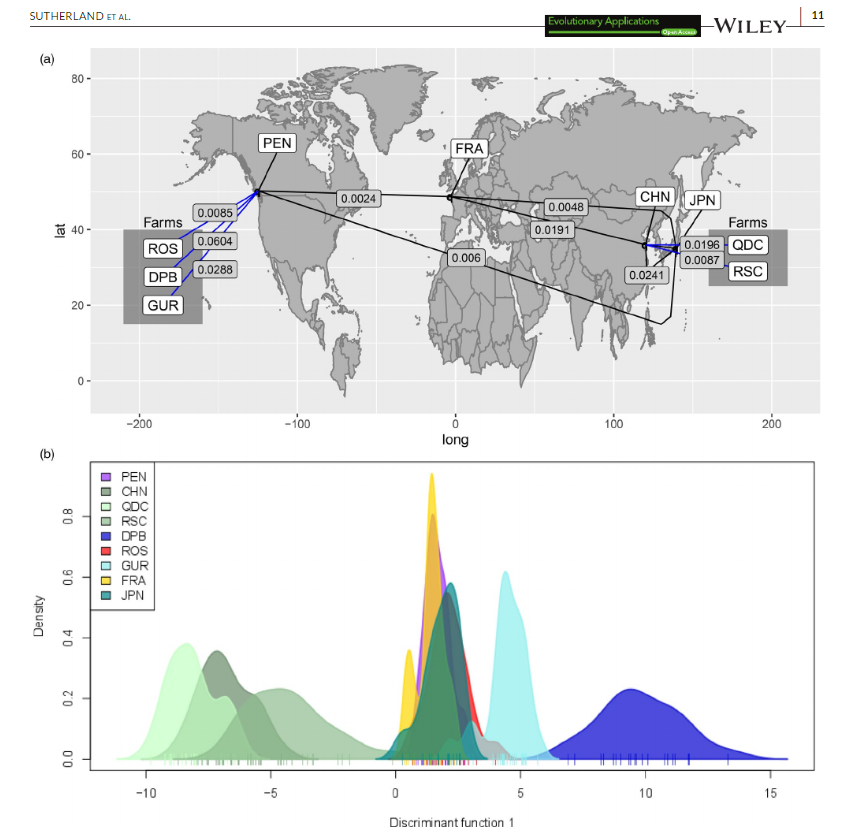Select the ROS farm label
The height and width of the screenshot is (839, 861).
pos(163,249)
